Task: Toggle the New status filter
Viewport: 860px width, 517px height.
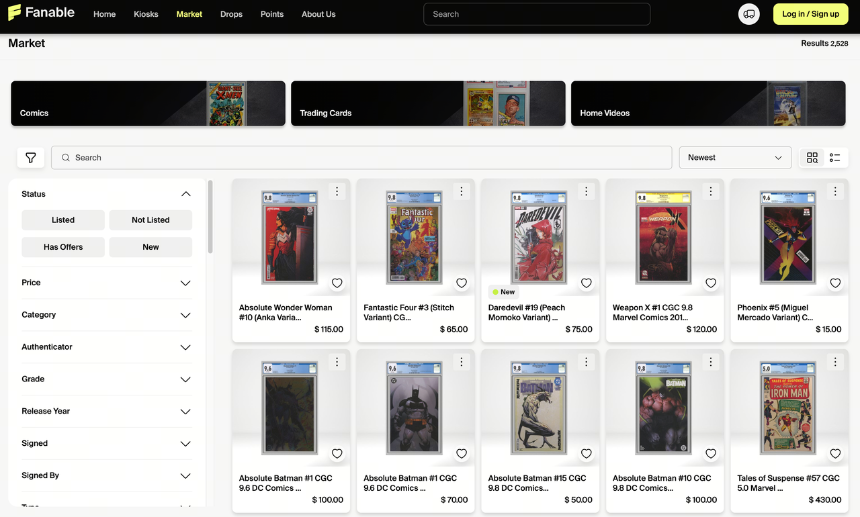Action: click(150, 247)
